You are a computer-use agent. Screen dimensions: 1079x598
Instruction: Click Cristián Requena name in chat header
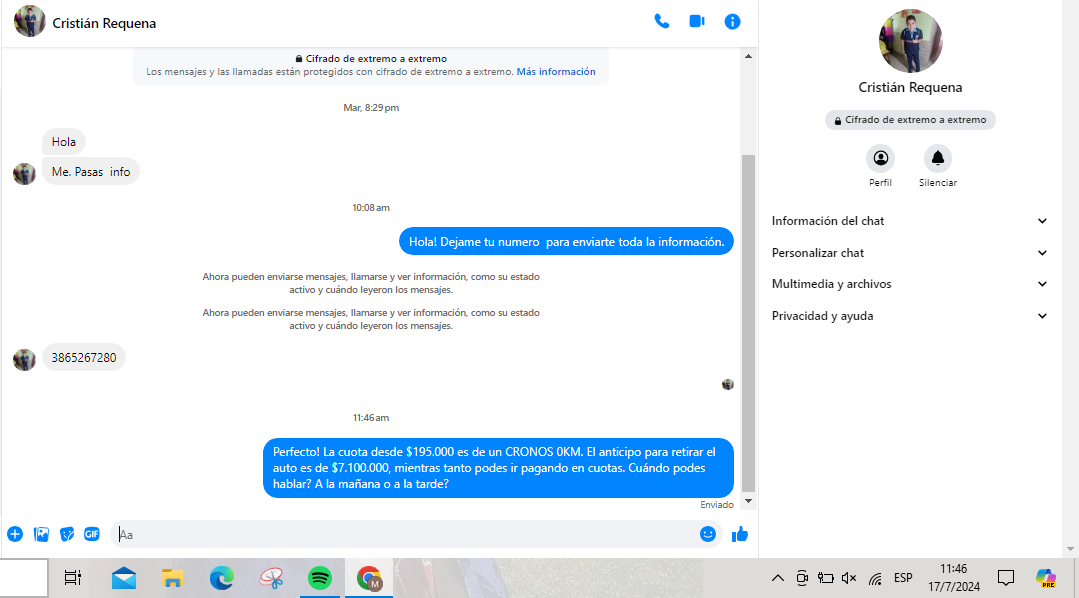(x=104, y=23)
